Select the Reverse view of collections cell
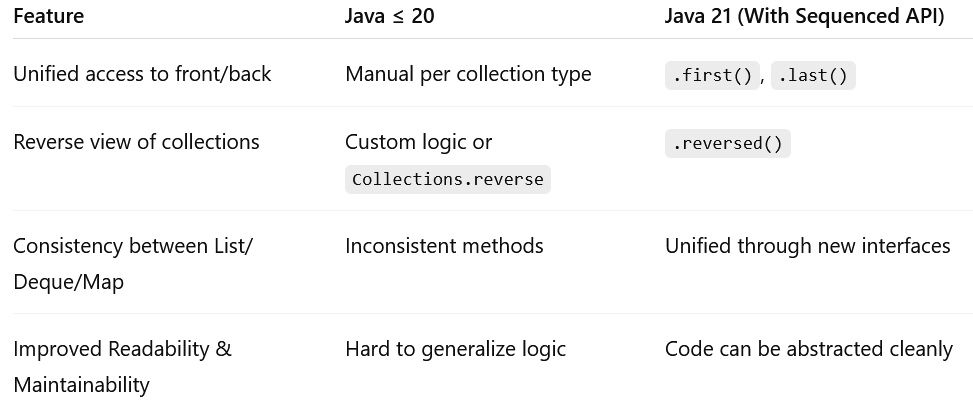This screenshot has width=973, height=414. point(136,142)
